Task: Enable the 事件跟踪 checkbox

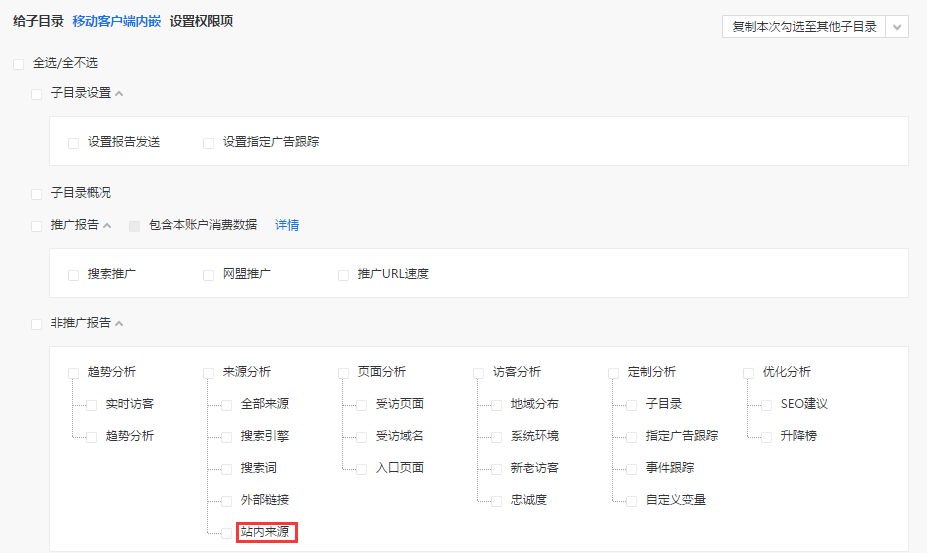Action: tap(632, 469)
